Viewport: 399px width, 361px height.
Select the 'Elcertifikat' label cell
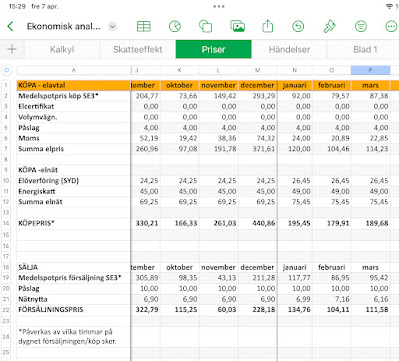(x=74, y=106)
